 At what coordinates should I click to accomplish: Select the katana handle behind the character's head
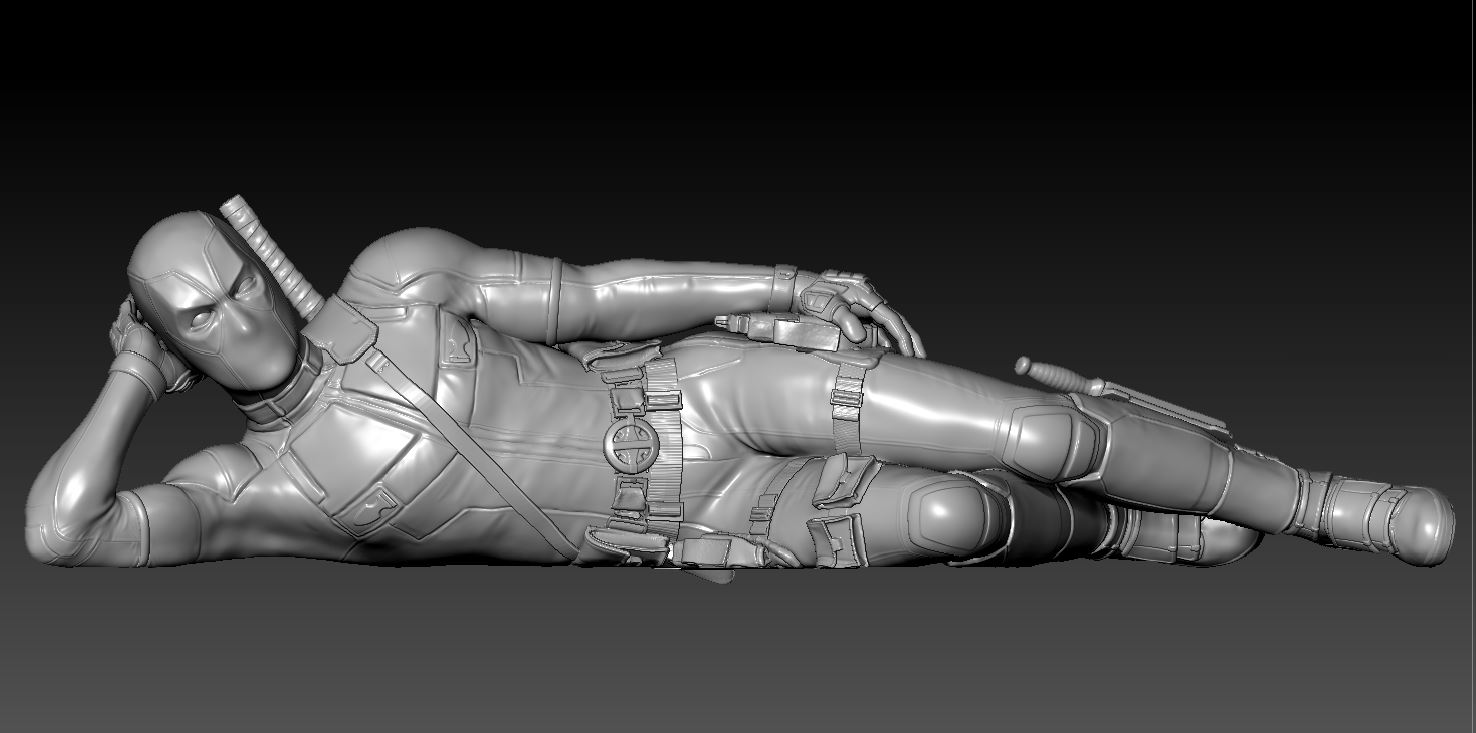tap(272, 254)
